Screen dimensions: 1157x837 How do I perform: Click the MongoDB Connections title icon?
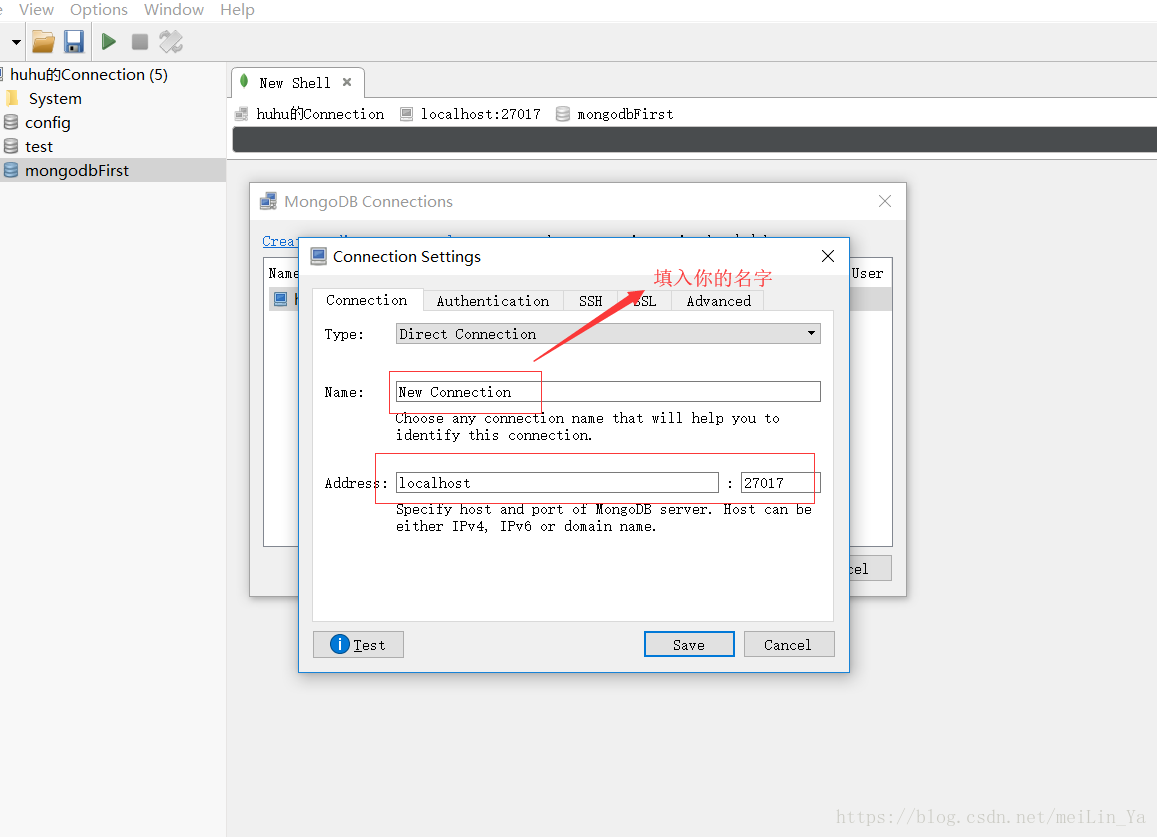[x=269, y=201]
